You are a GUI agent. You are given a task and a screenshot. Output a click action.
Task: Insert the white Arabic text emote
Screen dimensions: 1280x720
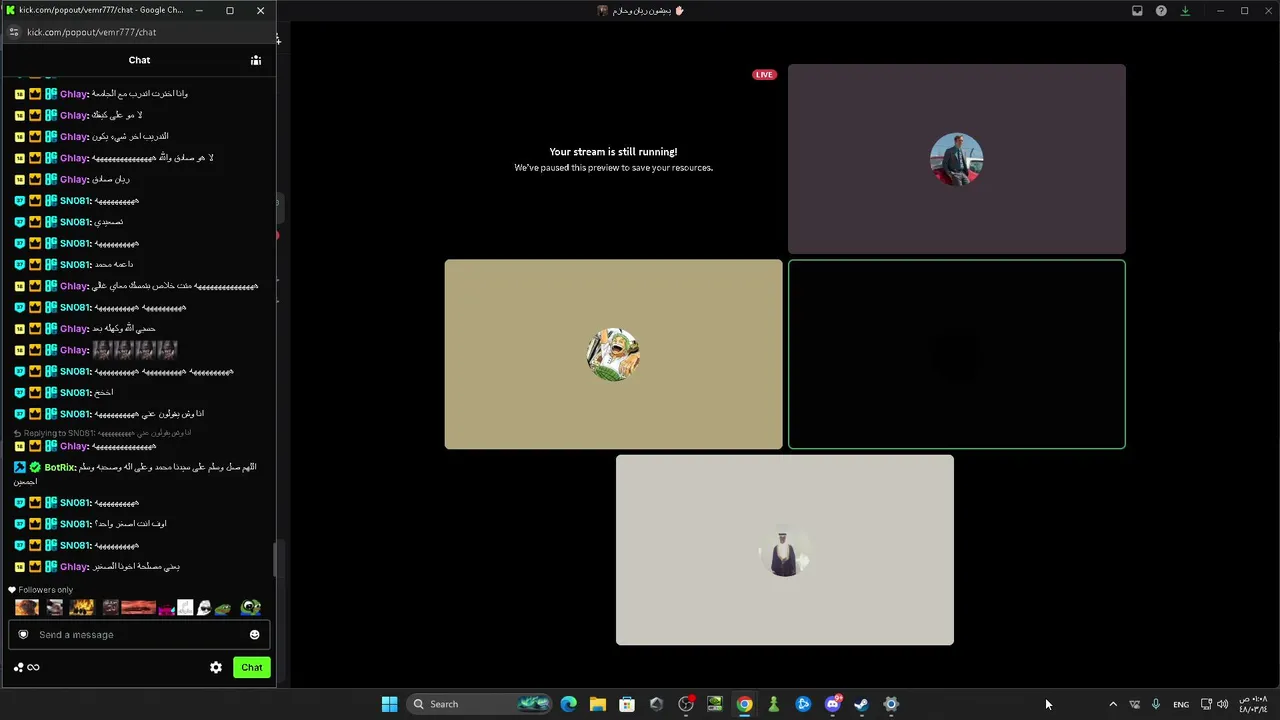pos(185,607)
